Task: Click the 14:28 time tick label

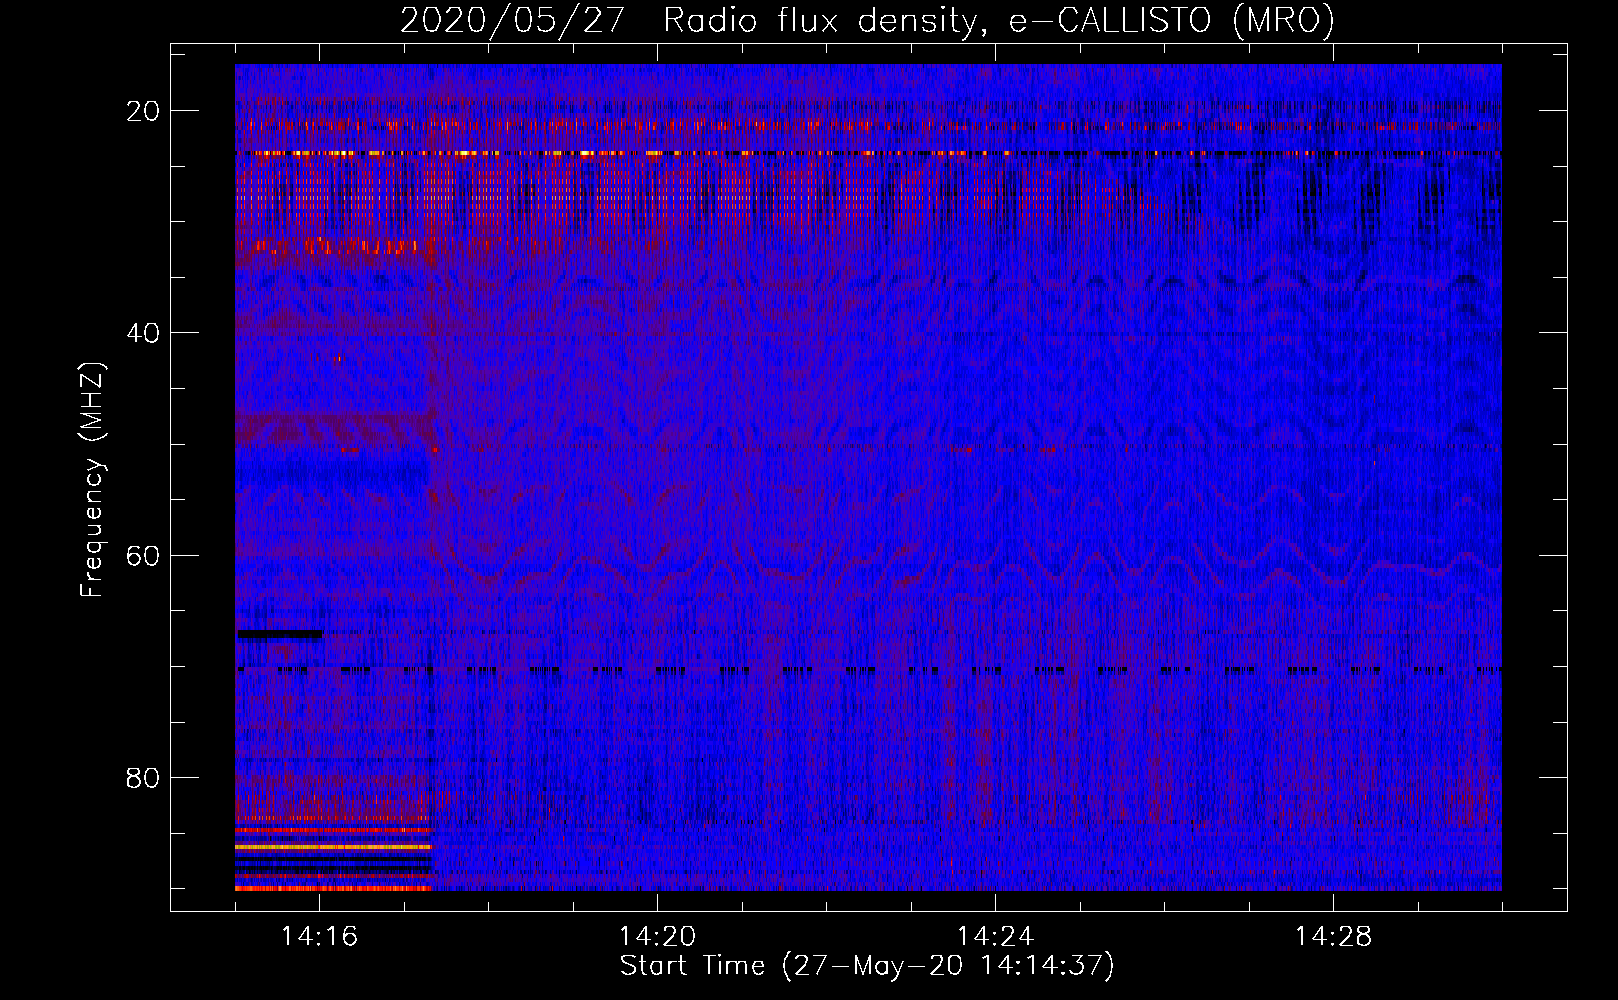Action: click(1333, 936)
